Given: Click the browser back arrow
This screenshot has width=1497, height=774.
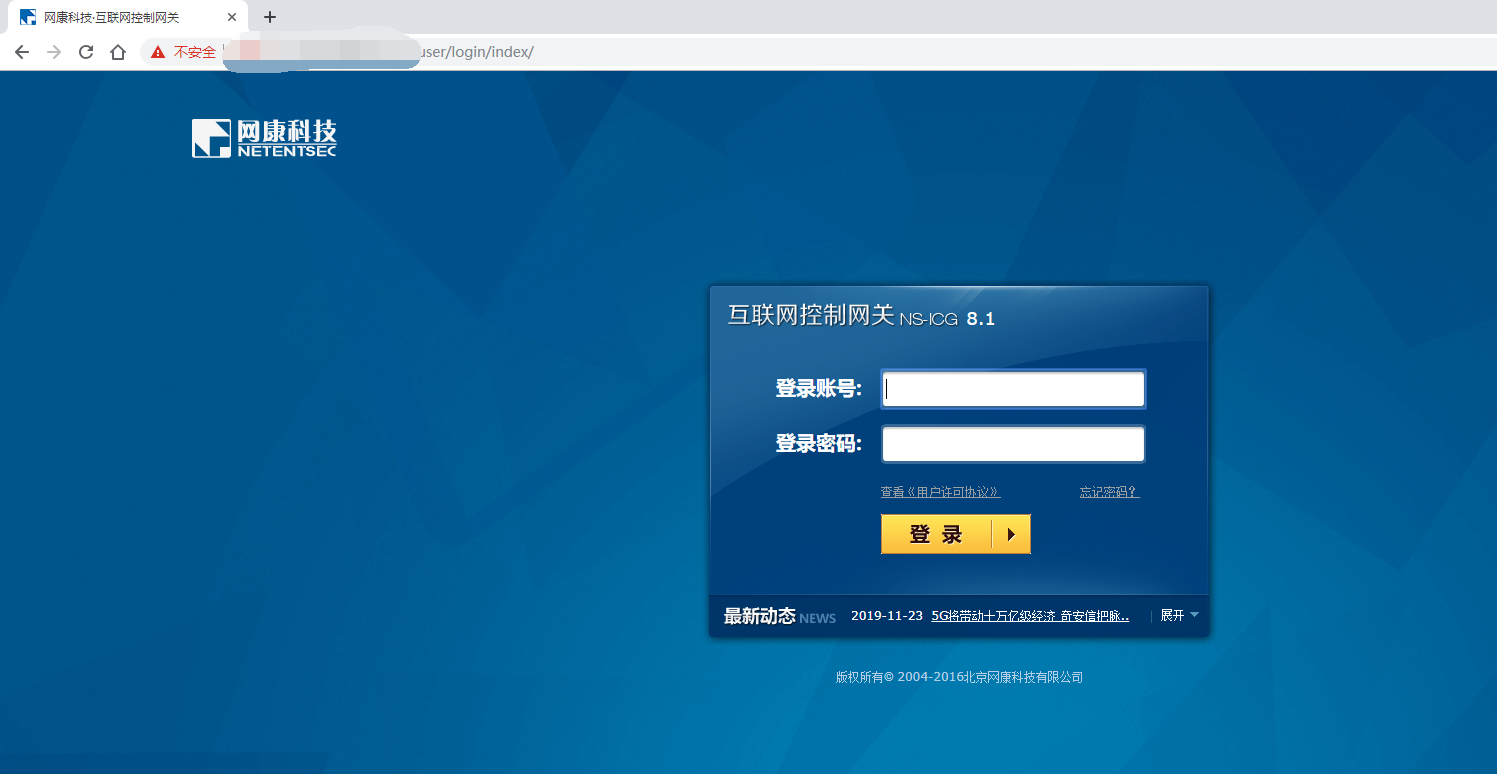Looking at the screenshot, I should click(x=22, y=52).
